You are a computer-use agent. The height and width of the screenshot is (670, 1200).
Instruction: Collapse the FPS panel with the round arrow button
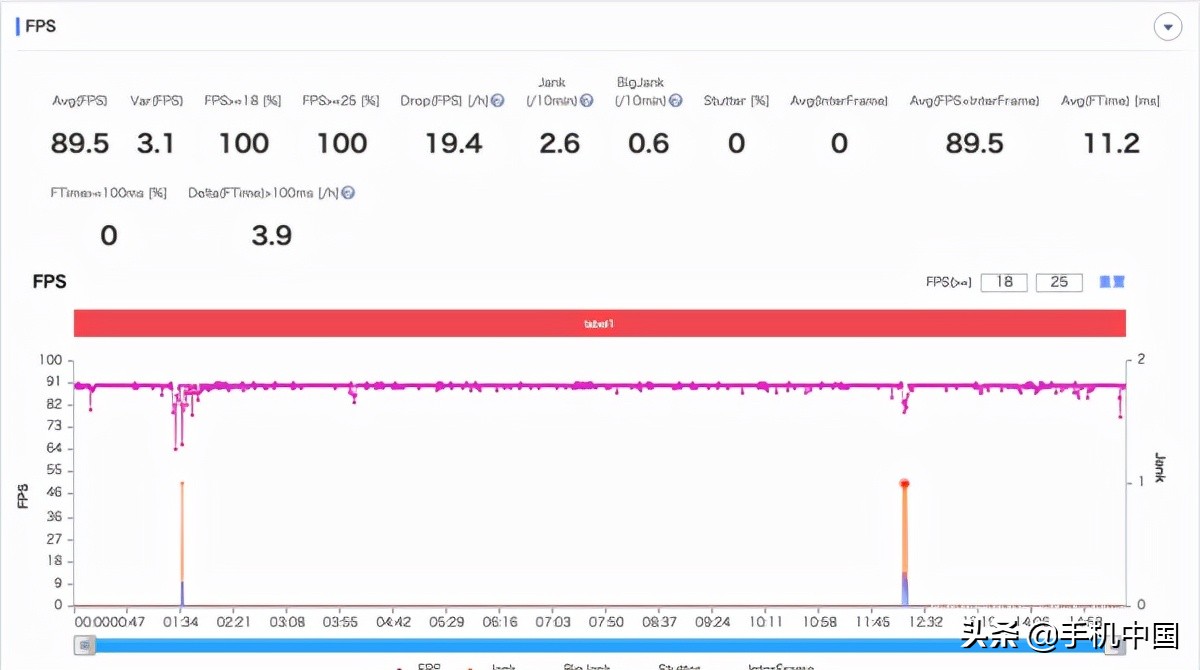(1168, 27)
